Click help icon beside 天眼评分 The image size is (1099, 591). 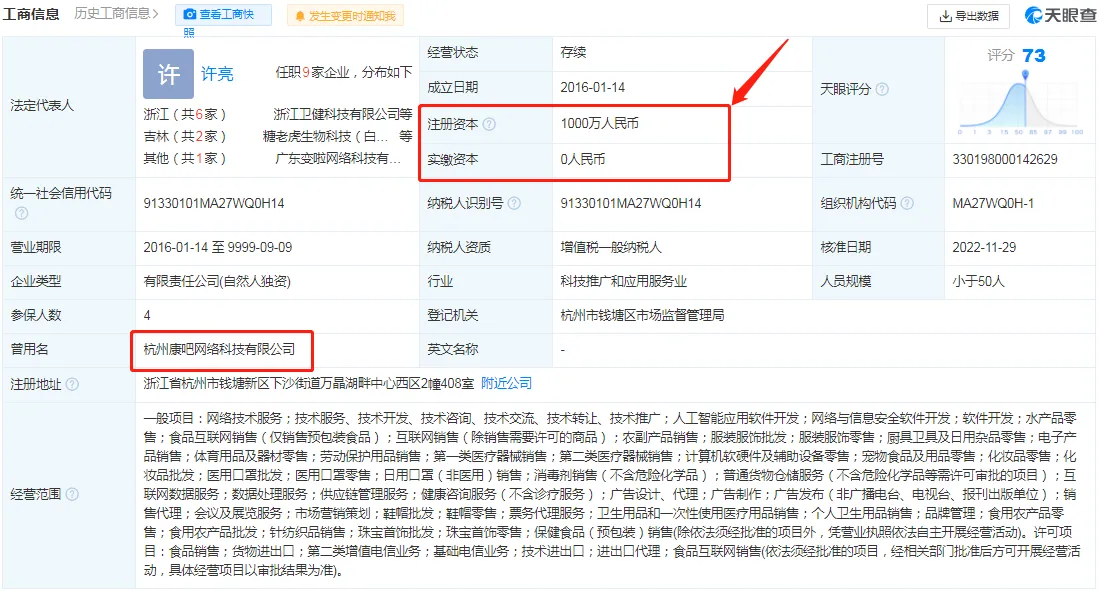tap(882, 89)
